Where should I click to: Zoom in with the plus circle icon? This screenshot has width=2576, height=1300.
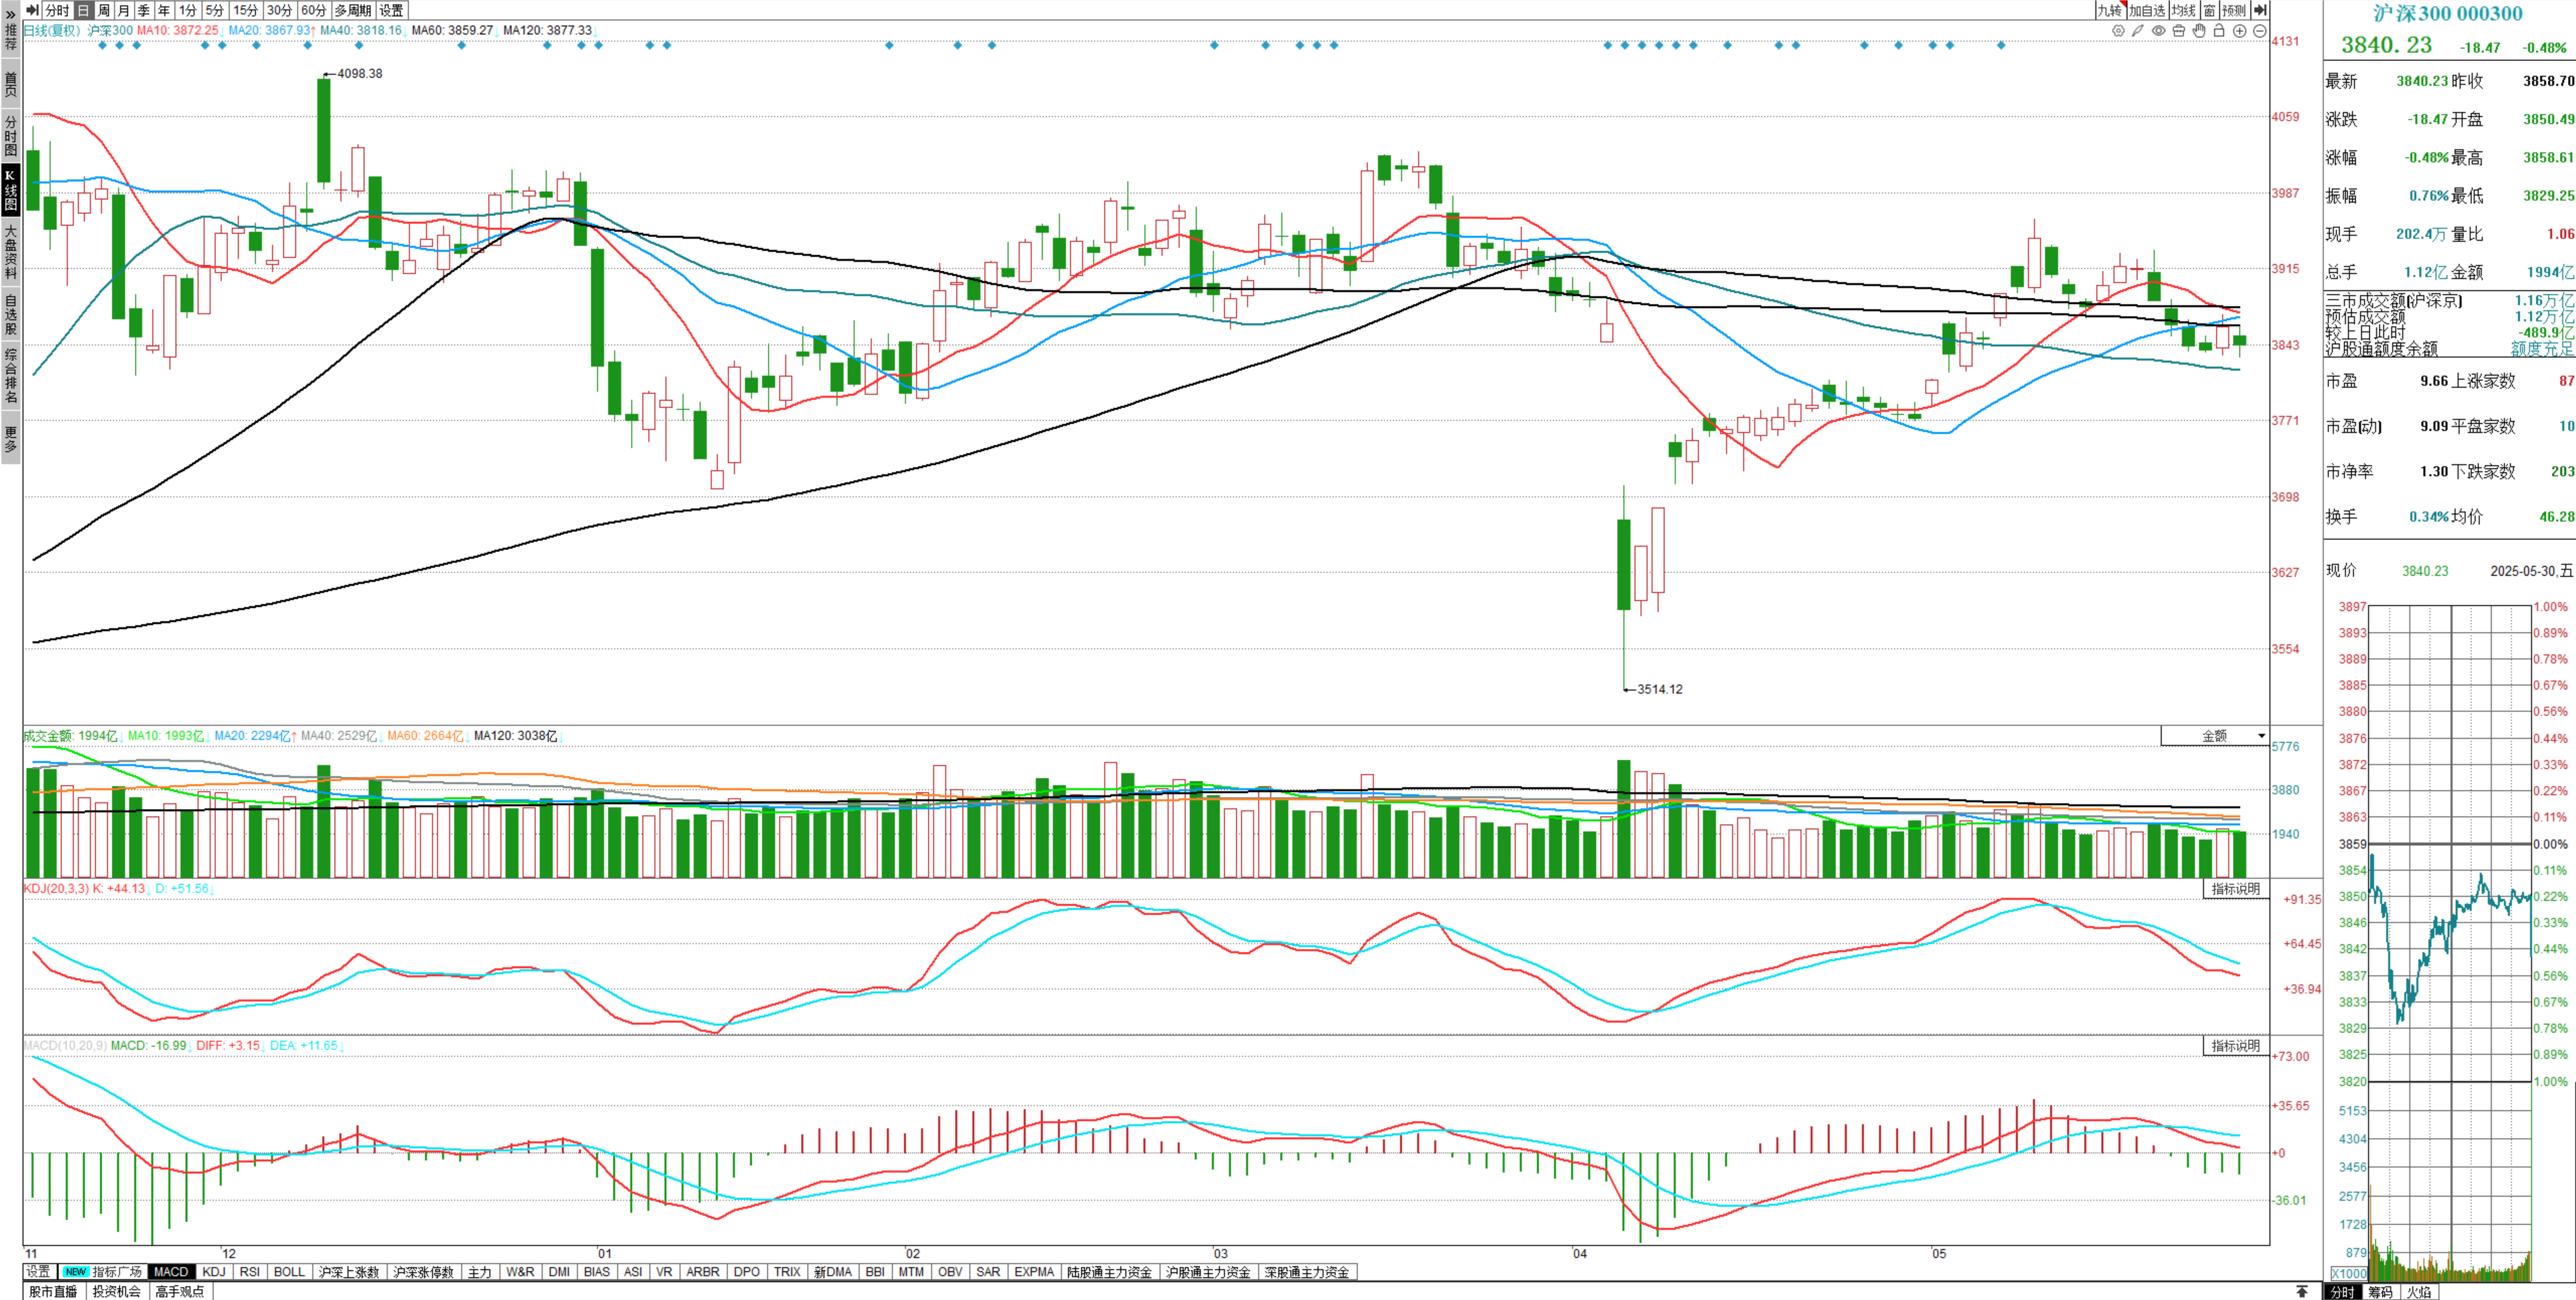[x=2240, y=31]
